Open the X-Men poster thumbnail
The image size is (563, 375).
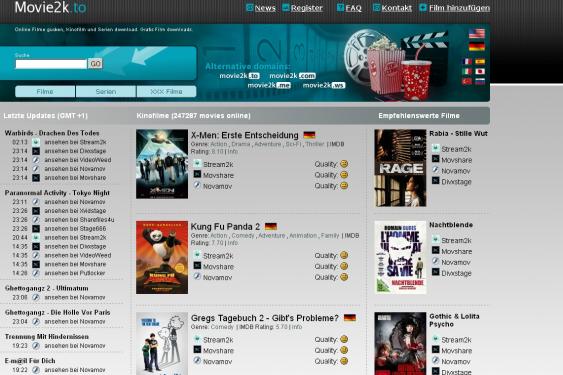[x=162, y=164]
